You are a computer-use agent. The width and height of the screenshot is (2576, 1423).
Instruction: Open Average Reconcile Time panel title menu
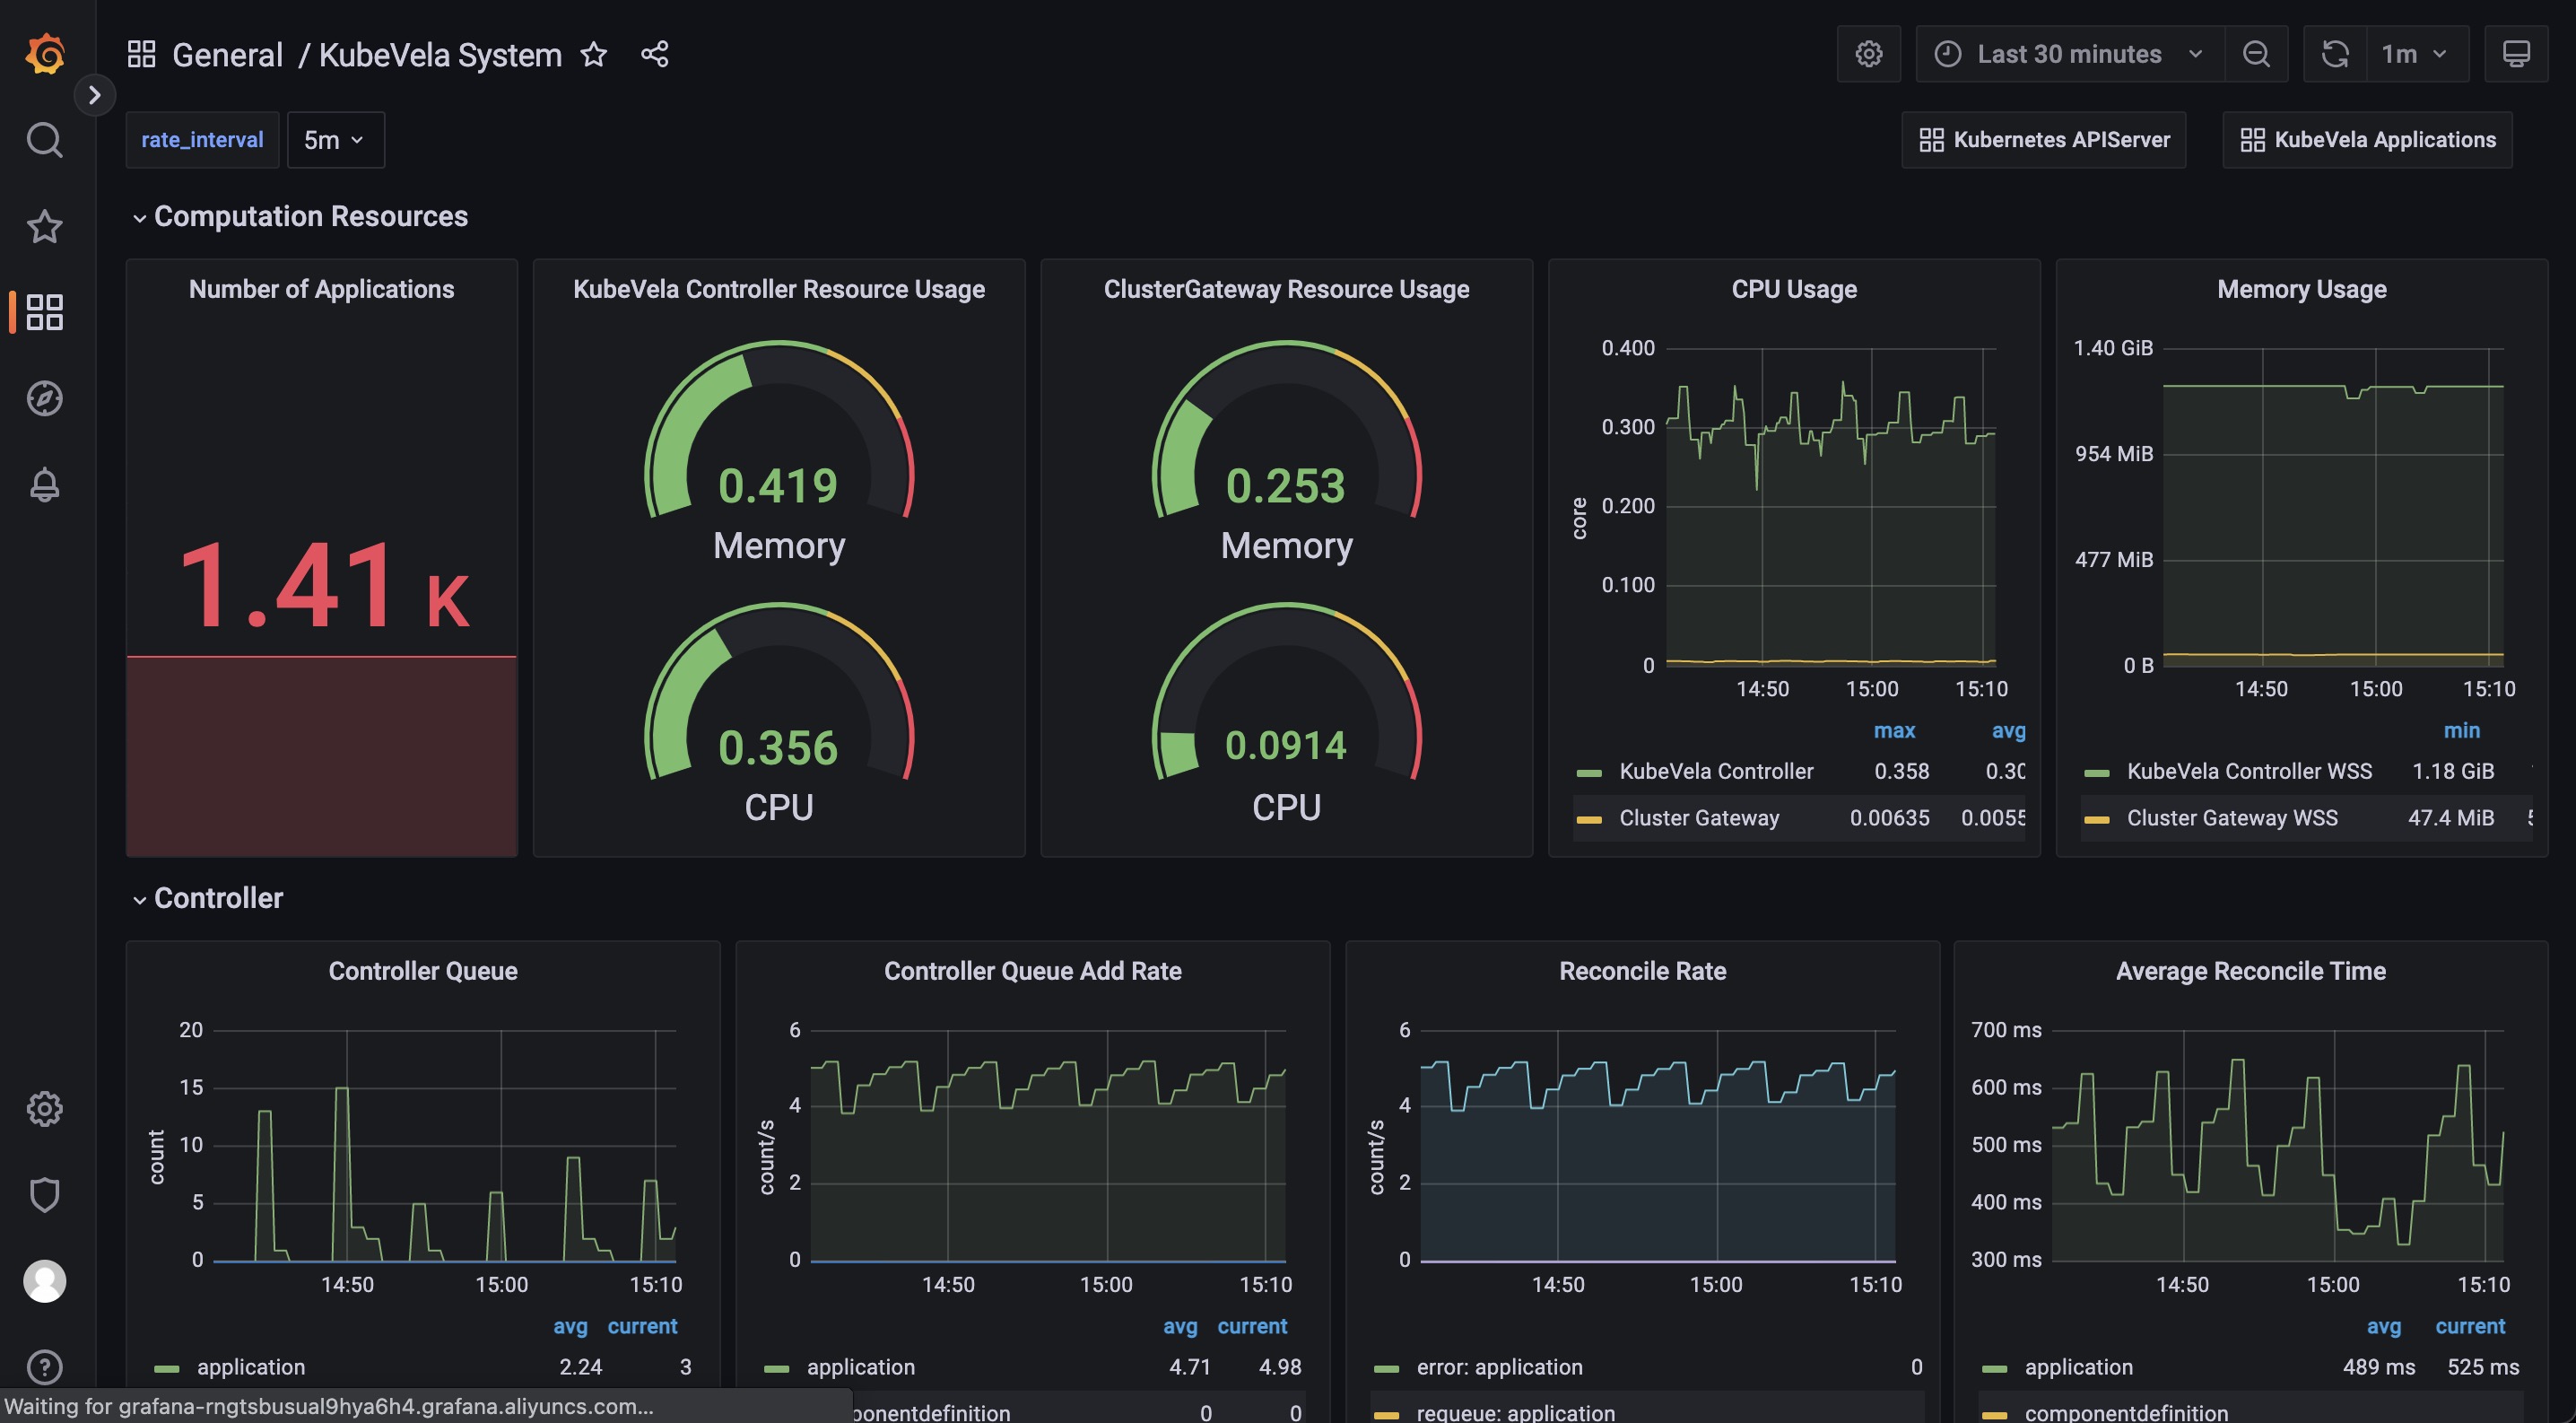pos(2250,971)
